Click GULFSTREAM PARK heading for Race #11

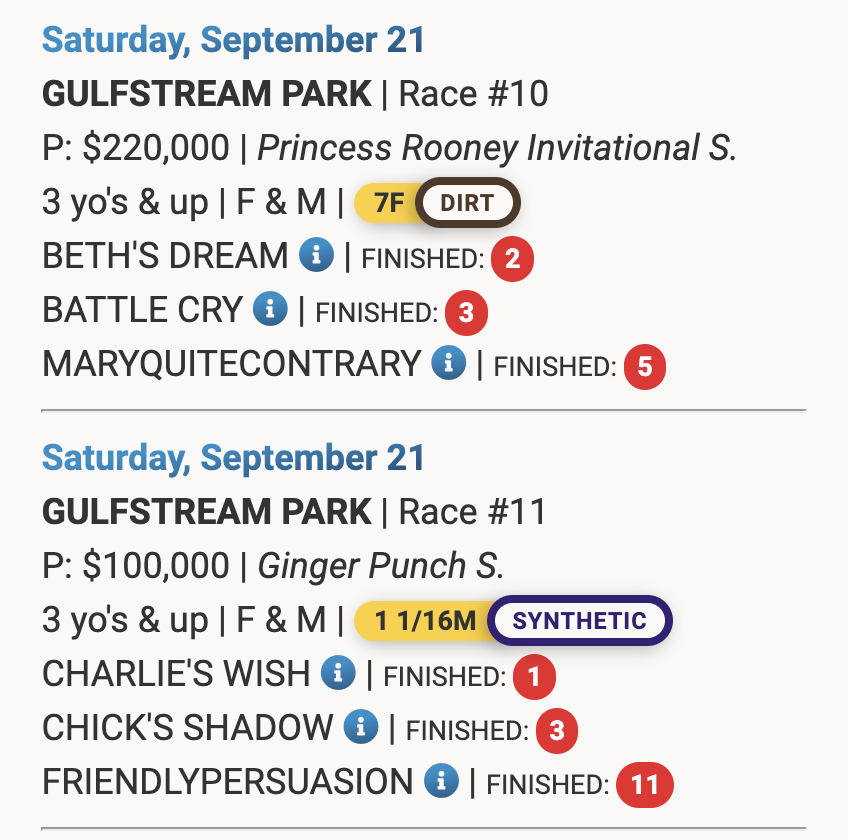coord(207,512)
